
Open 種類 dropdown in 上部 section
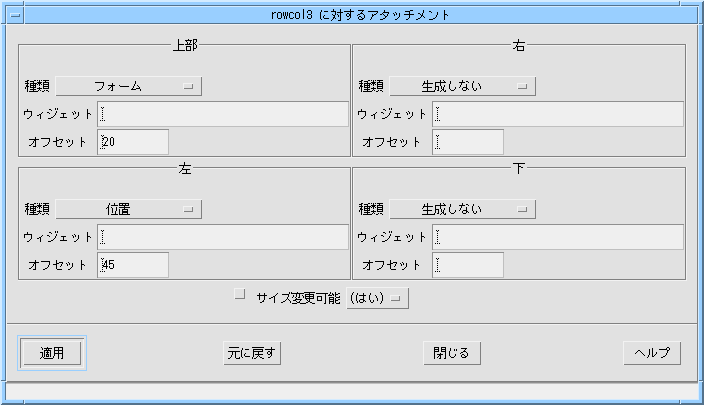[128, 86]
